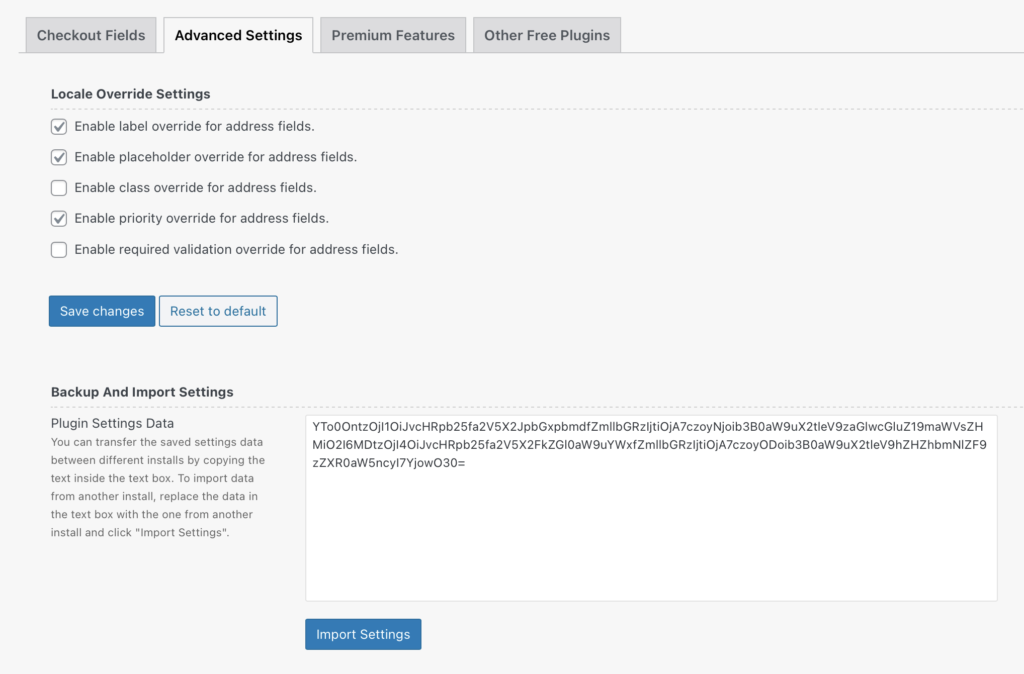
Task: Click 'Enable required validation override' label text
Action: [236, 249]
